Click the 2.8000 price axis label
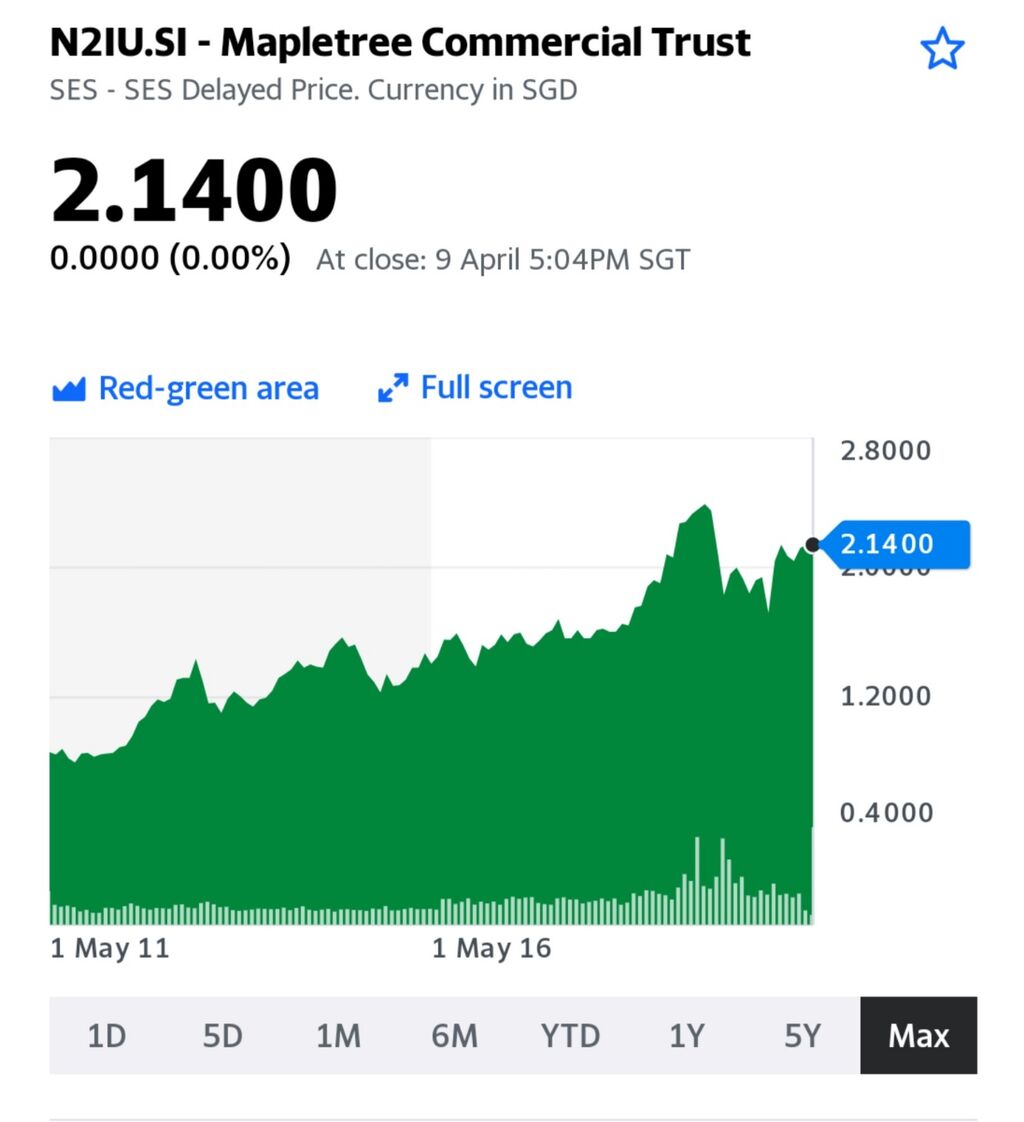The image size is (1024, 1122). (x=886, y=451)
